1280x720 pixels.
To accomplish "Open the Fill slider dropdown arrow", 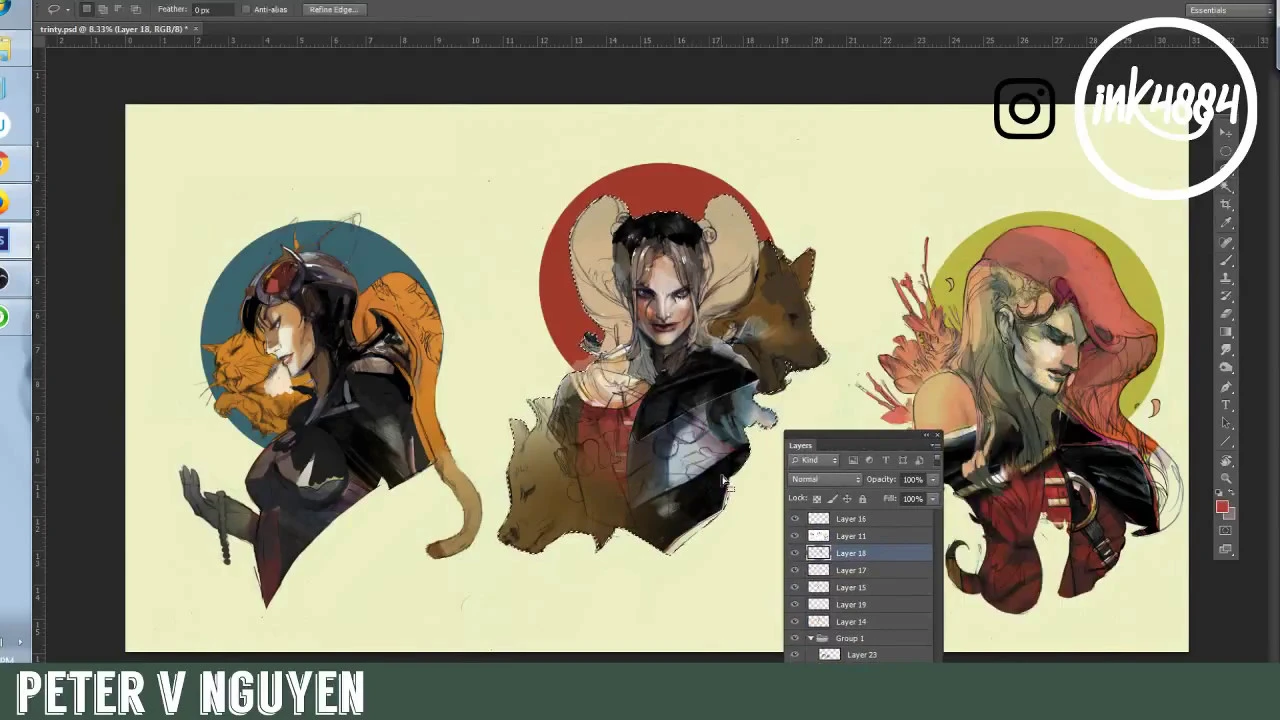I will [x=933, y=499].
